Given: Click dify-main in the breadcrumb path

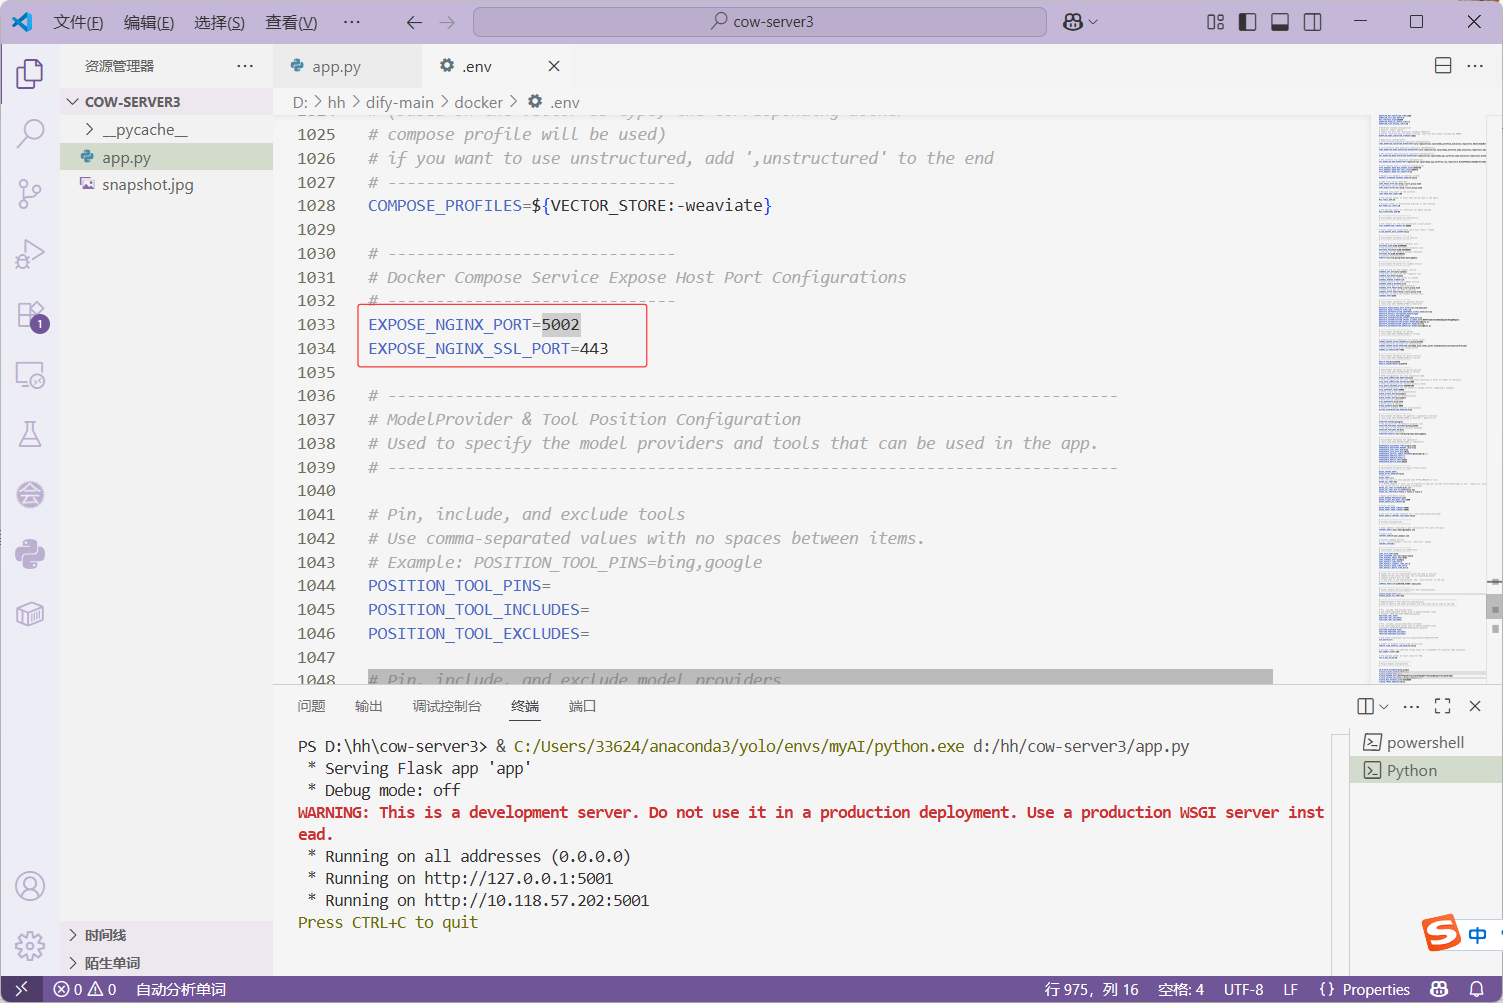Looking at the screenshot, I should pyautogui.click(x=400, y=102).
